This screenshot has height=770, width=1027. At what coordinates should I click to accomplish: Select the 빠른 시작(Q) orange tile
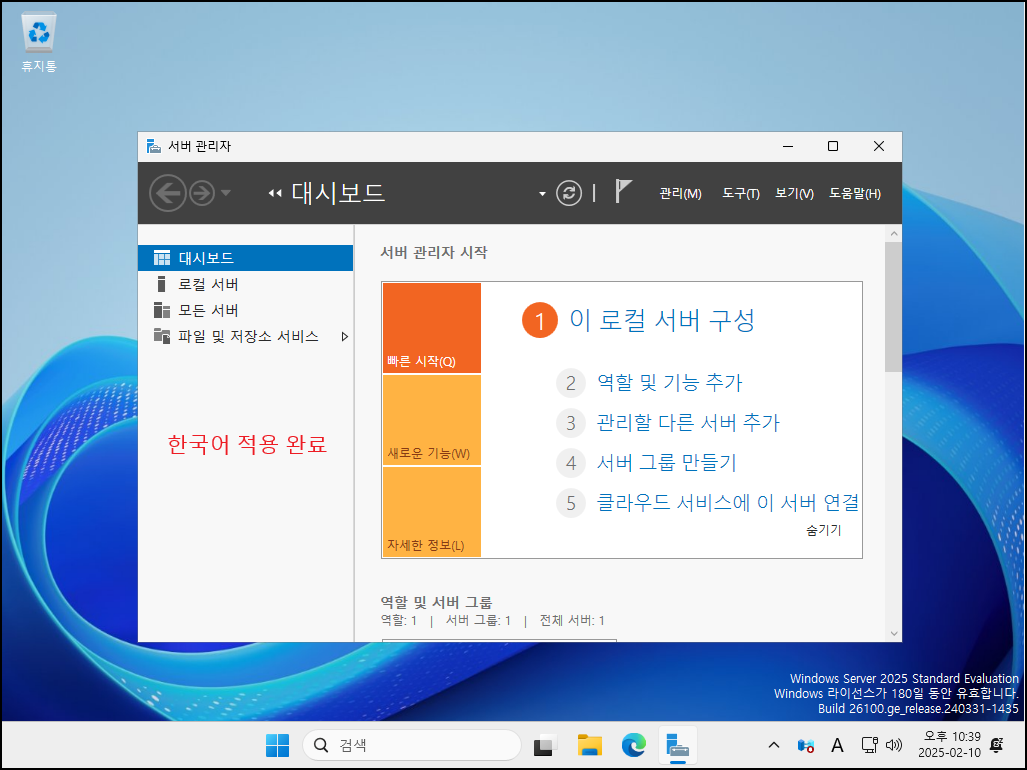pos(432,328)
